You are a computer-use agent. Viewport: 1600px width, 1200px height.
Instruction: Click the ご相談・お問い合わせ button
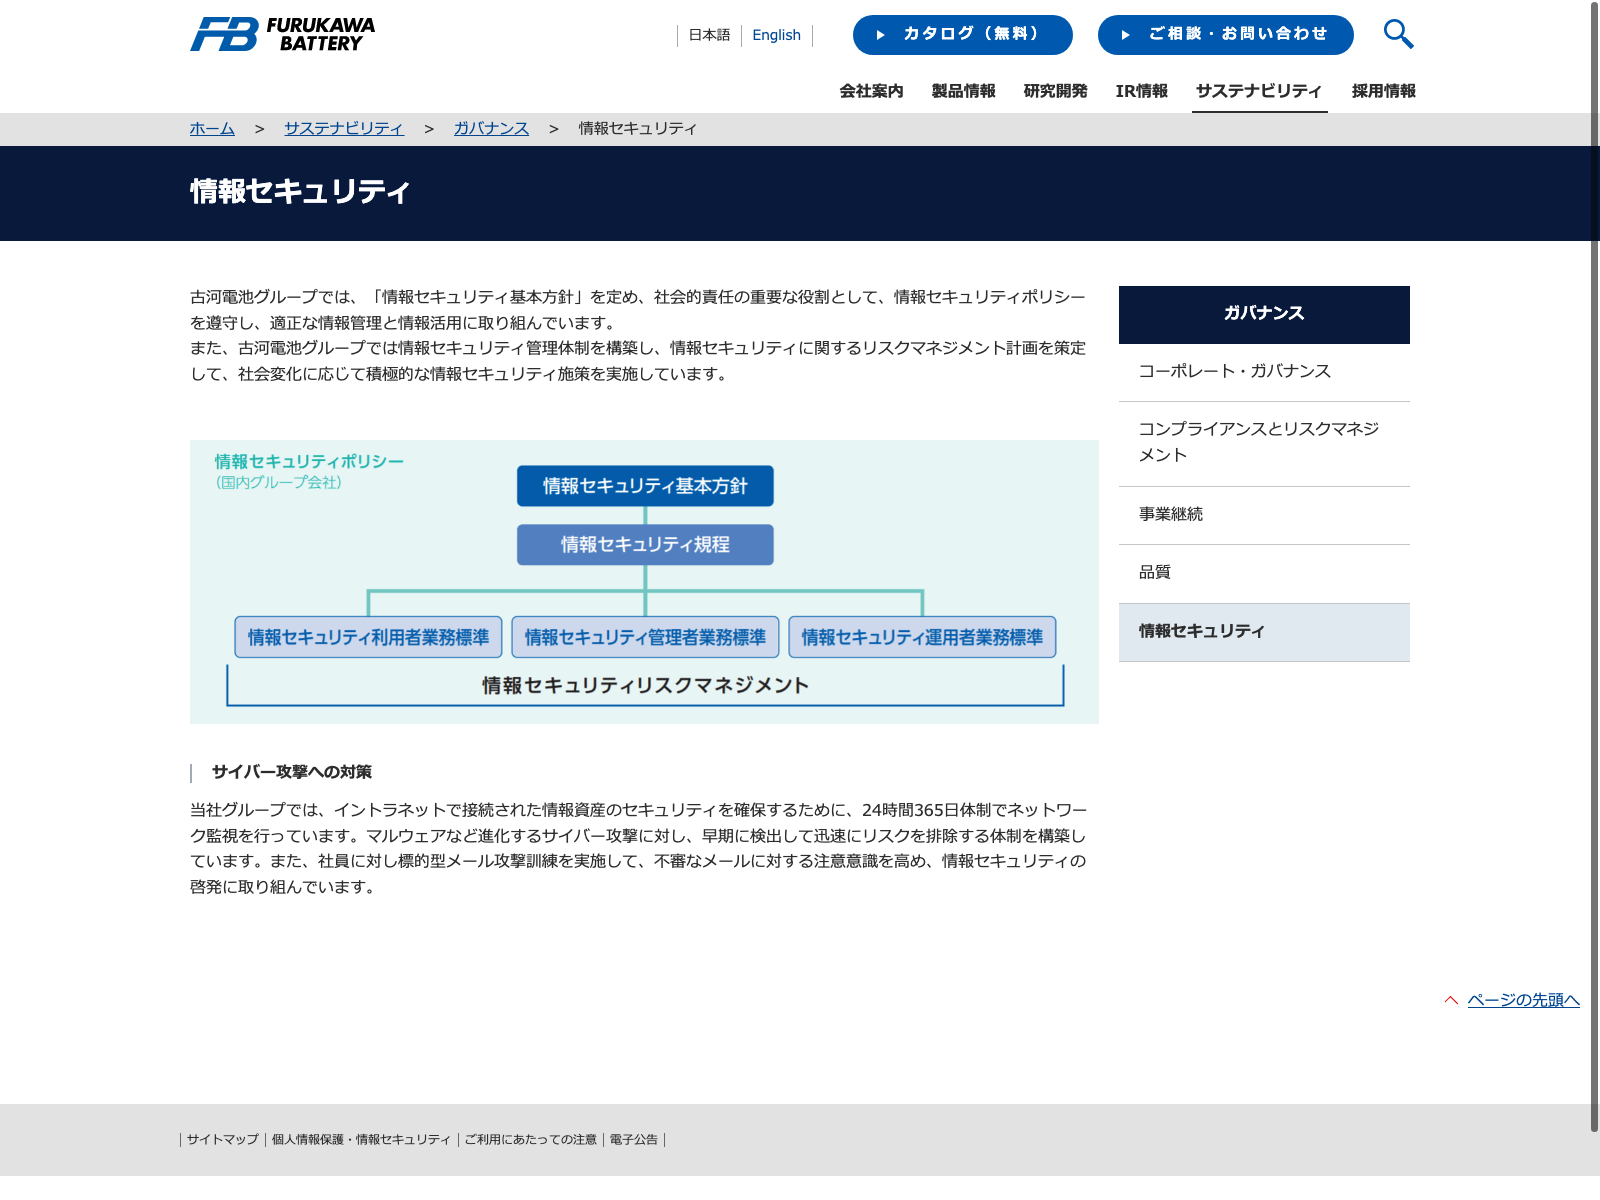[x=1225, y=35]
